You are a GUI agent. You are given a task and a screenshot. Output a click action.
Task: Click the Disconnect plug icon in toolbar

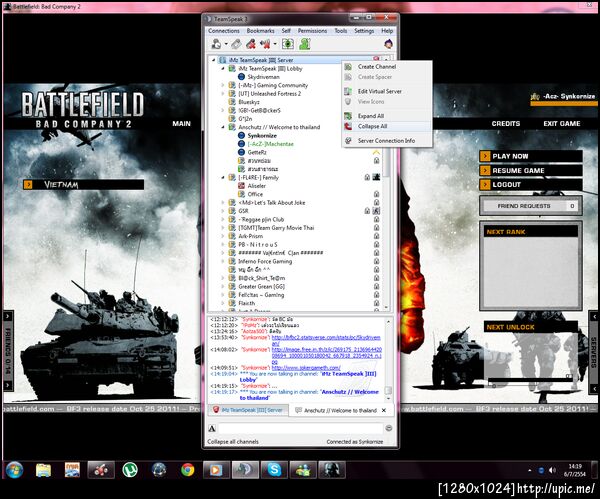click(236, 44)
